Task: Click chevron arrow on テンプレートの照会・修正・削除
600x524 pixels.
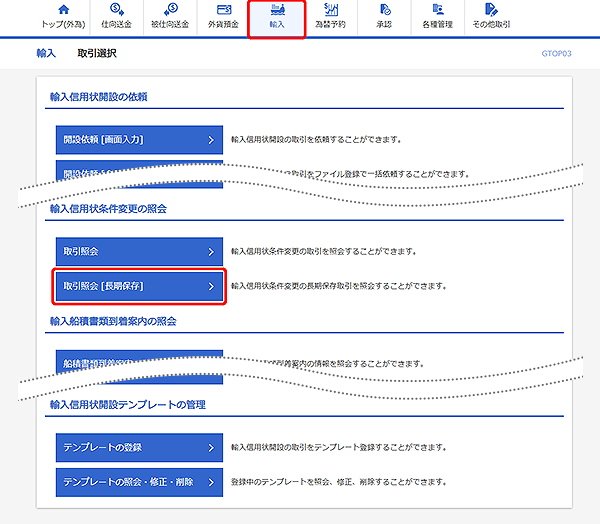Action: pyautogui.click(x=211, y=482)
